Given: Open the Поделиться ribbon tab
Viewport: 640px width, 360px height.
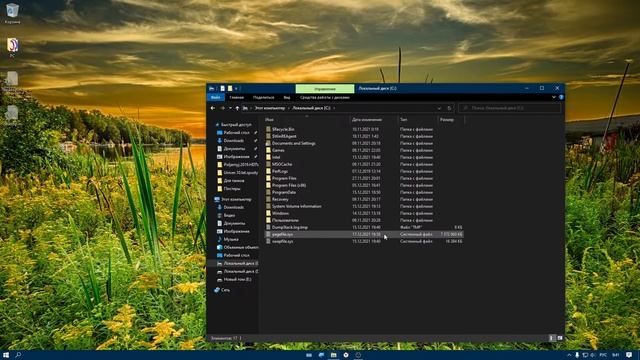Looking at the screenshot, I should click(263, 98).
